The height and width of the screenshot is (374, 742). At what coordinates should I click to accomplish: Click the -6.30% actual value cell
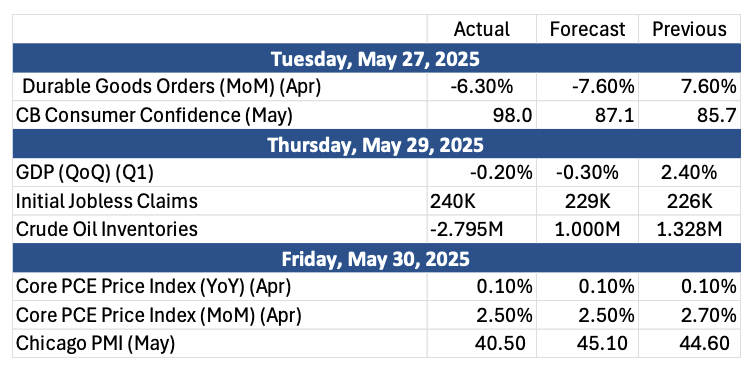click(x=482, y=87)
